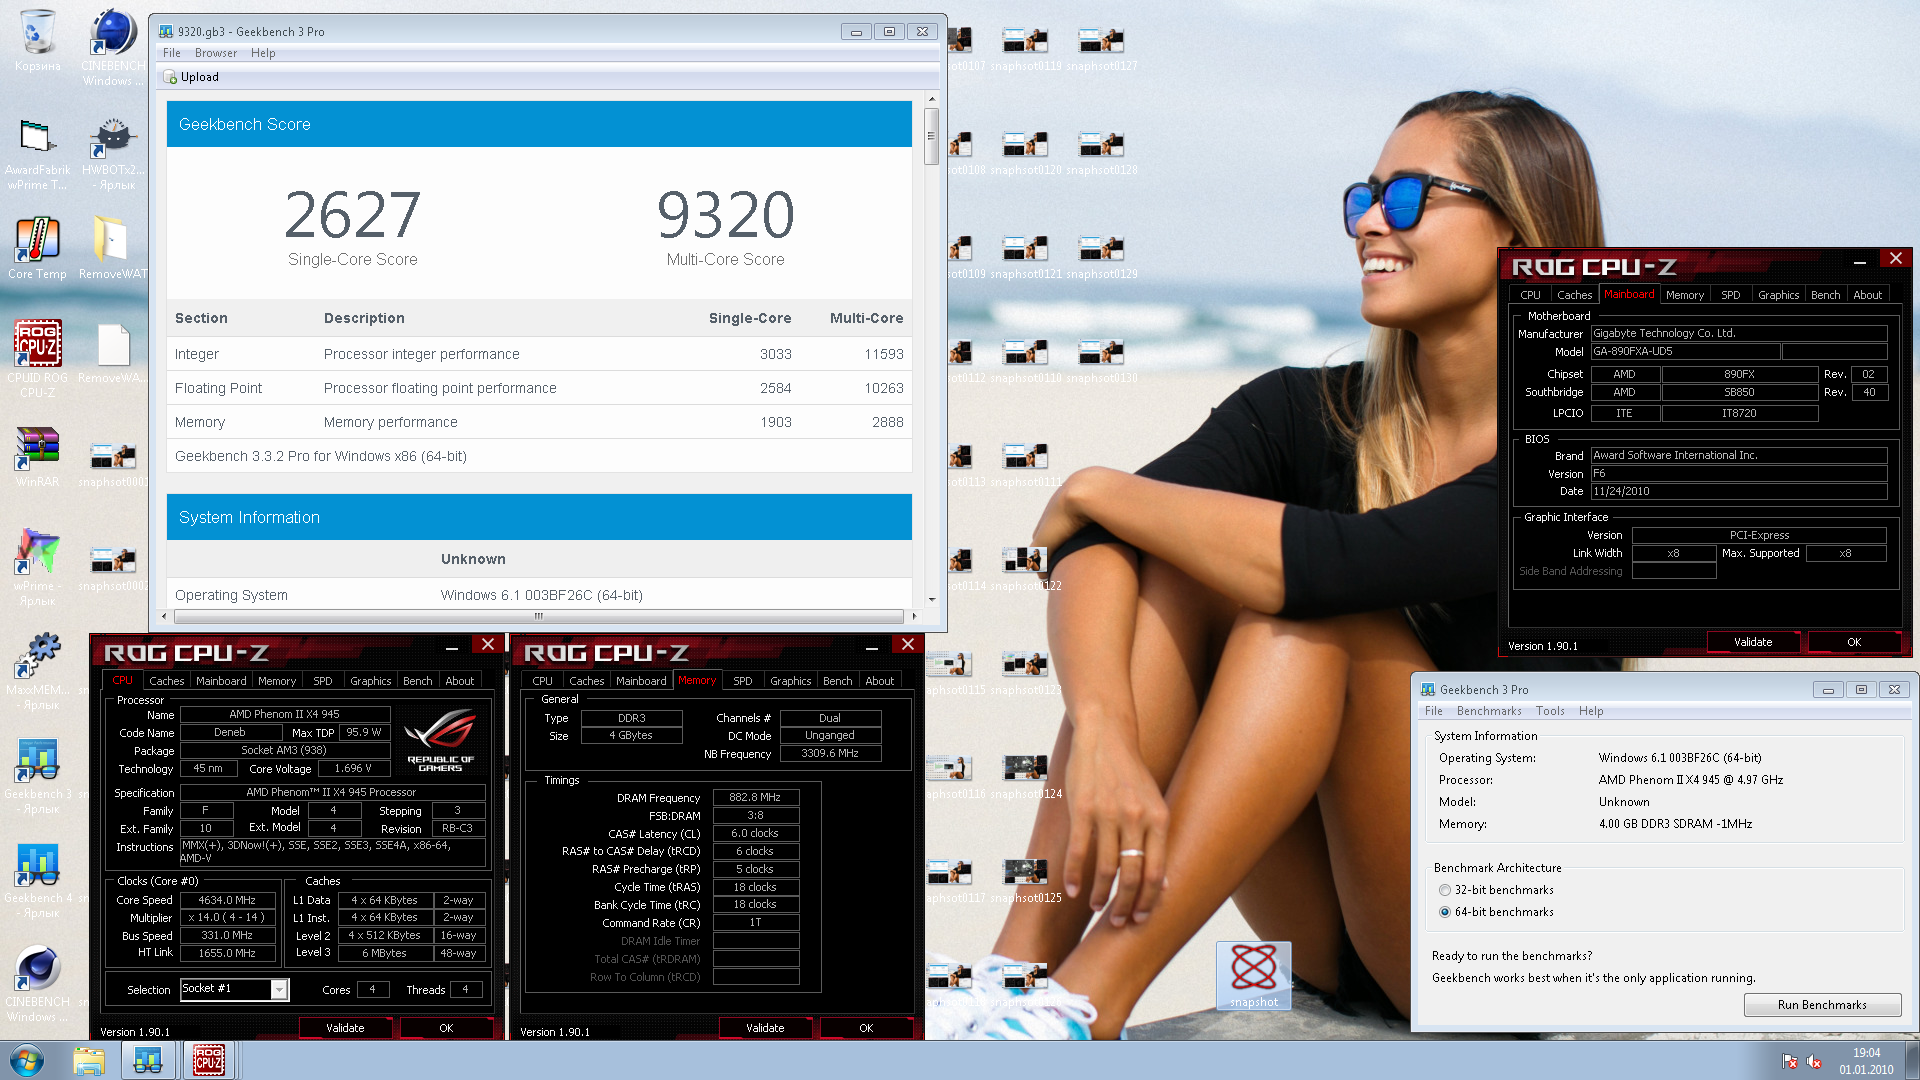
Task: Open CINEBENCH icon at bottom left
Action: click(x=37, y=983)
